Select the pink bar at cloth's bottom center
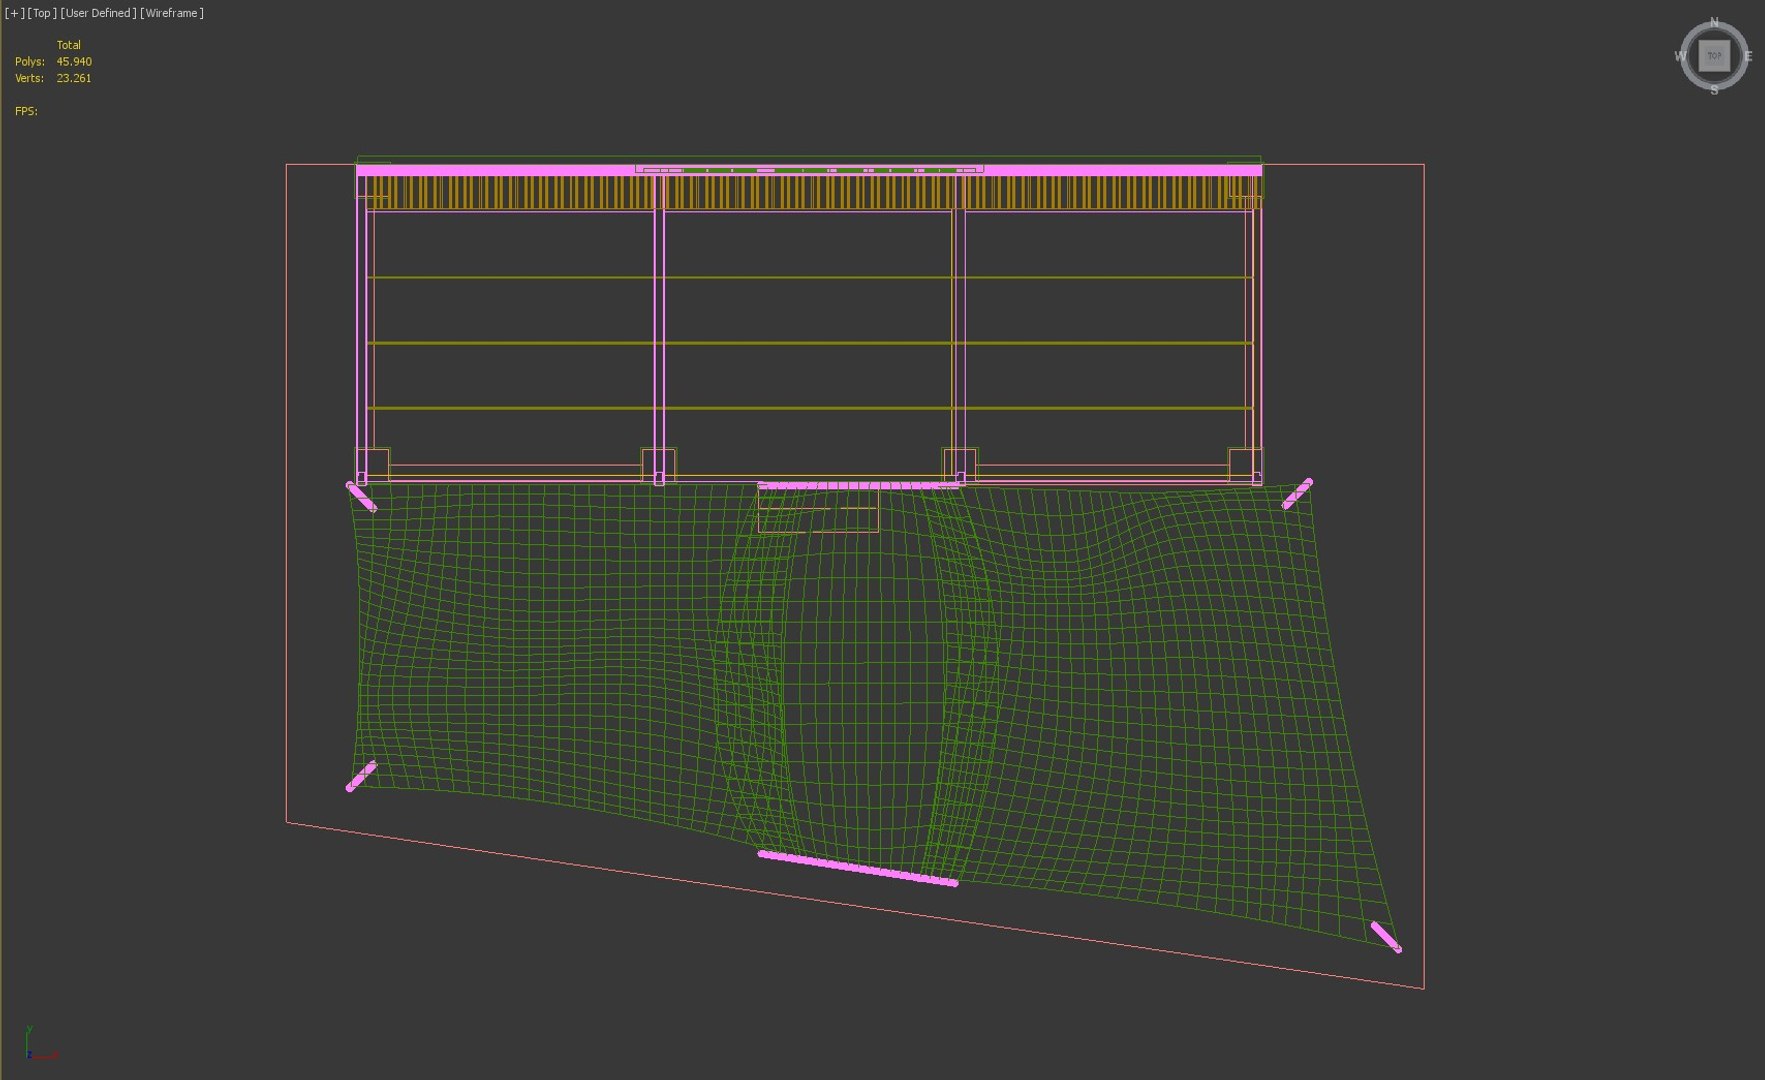The height and width of the screenshot is (1080, 1765). point(858,868)
